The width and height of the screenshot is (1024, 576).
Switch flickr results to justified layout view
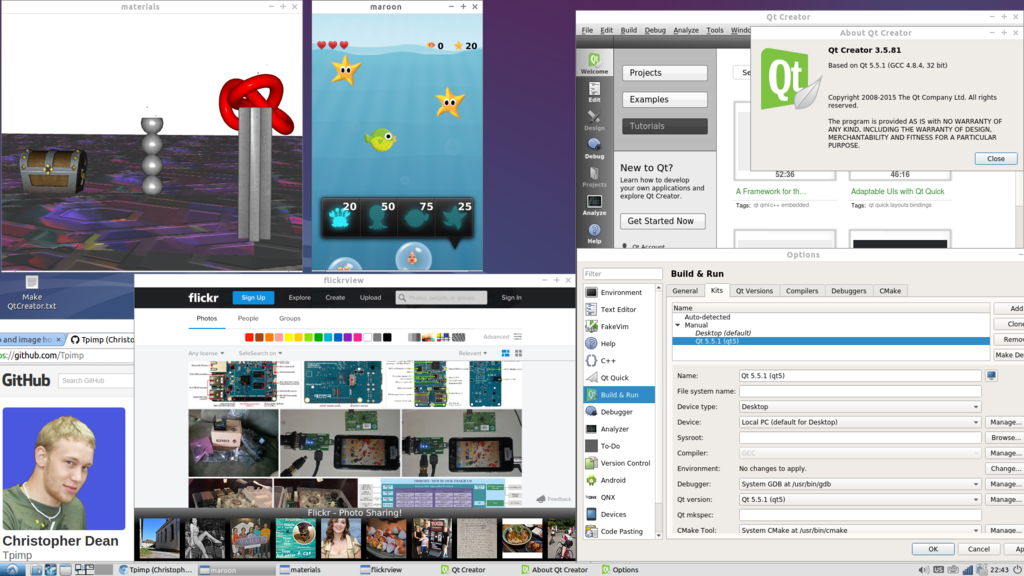pyautogui.click(x=505, y=353)
